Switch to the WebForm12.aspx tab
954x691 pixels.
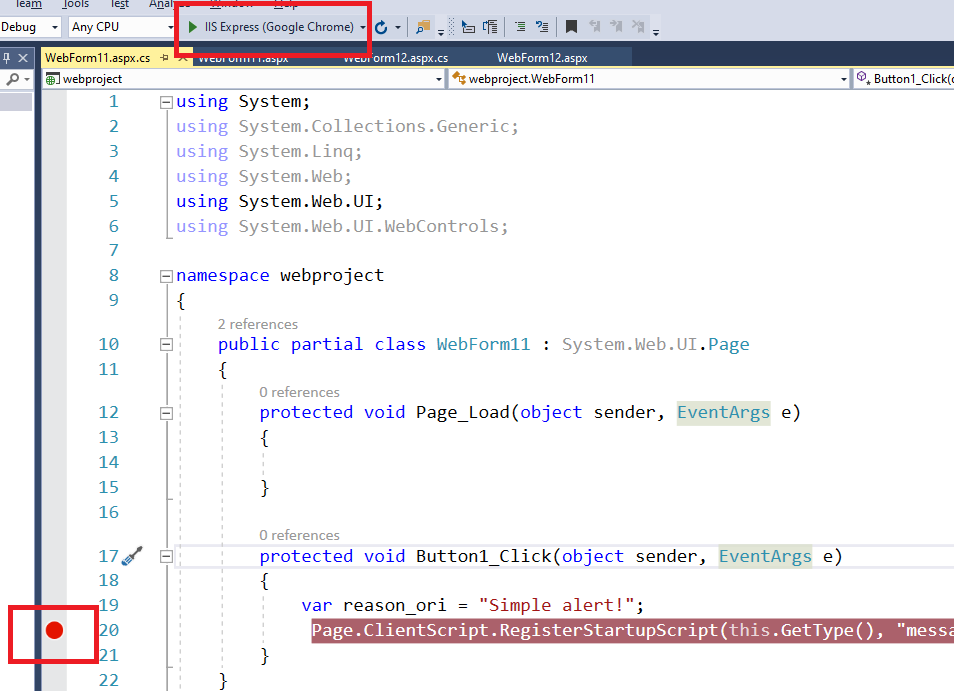542,58
